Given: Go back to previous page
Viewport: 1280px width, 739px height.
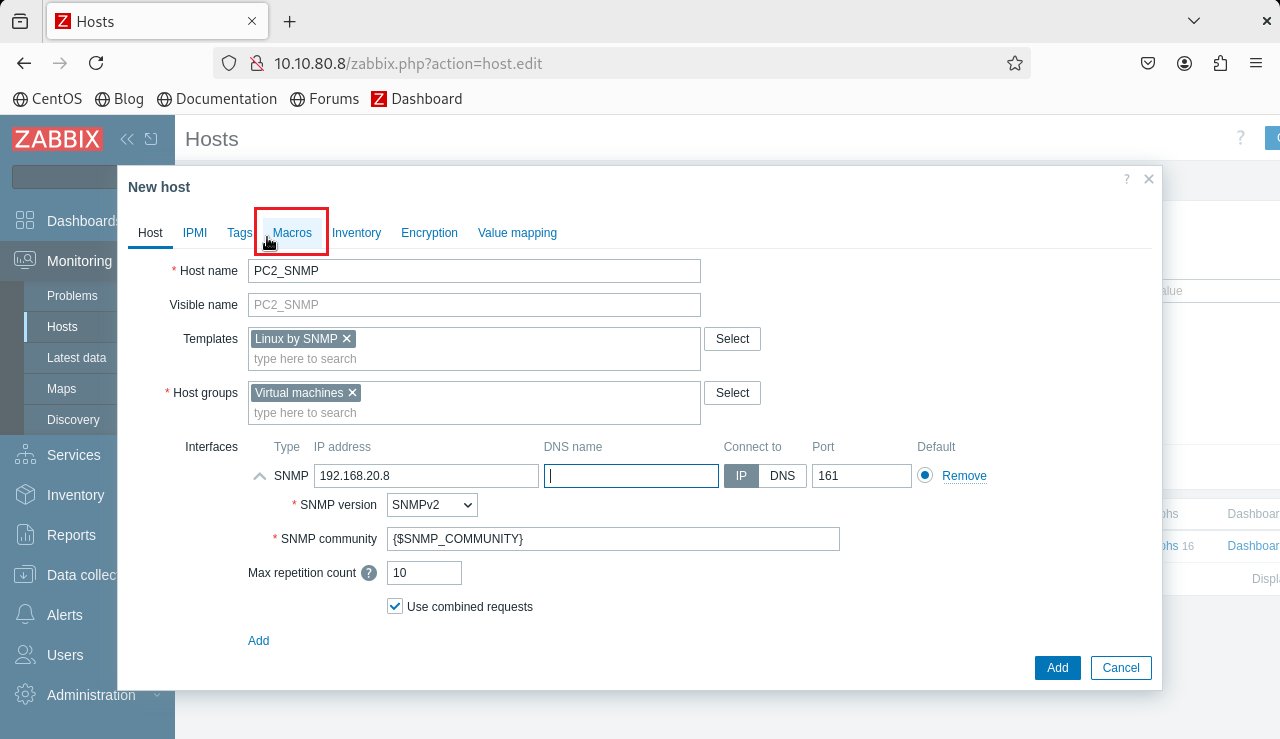Looking at the screenshot, I should click(24, 63).
